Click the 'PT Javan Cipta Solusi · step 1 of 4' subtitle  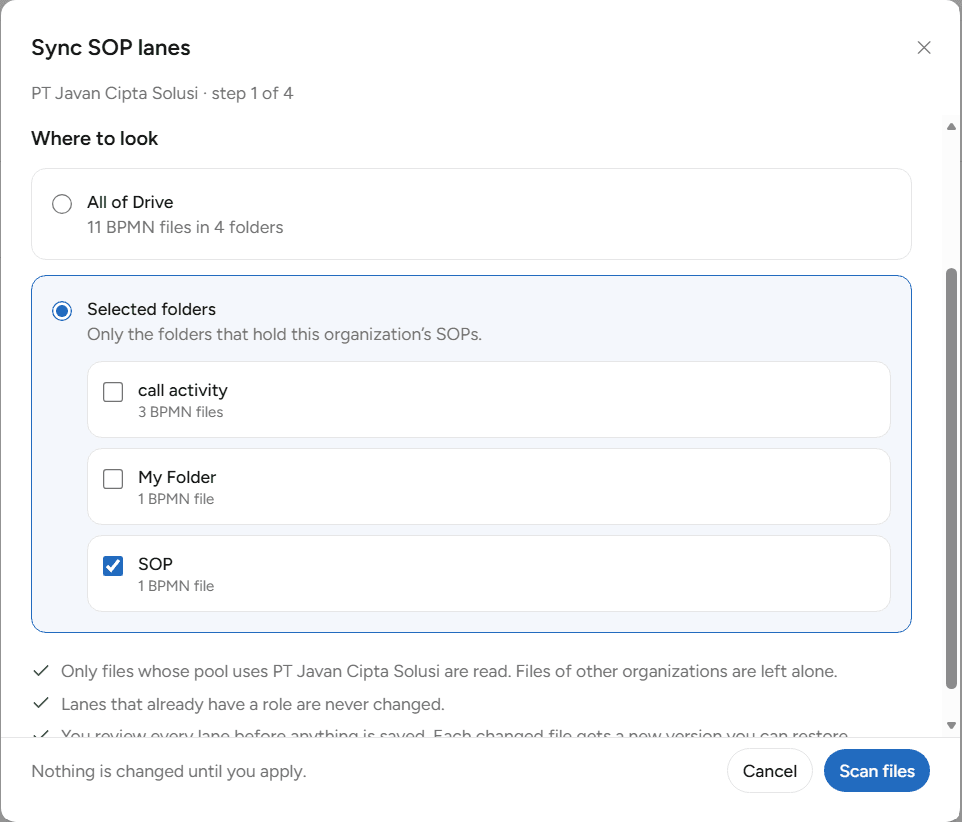pos(162,93)
